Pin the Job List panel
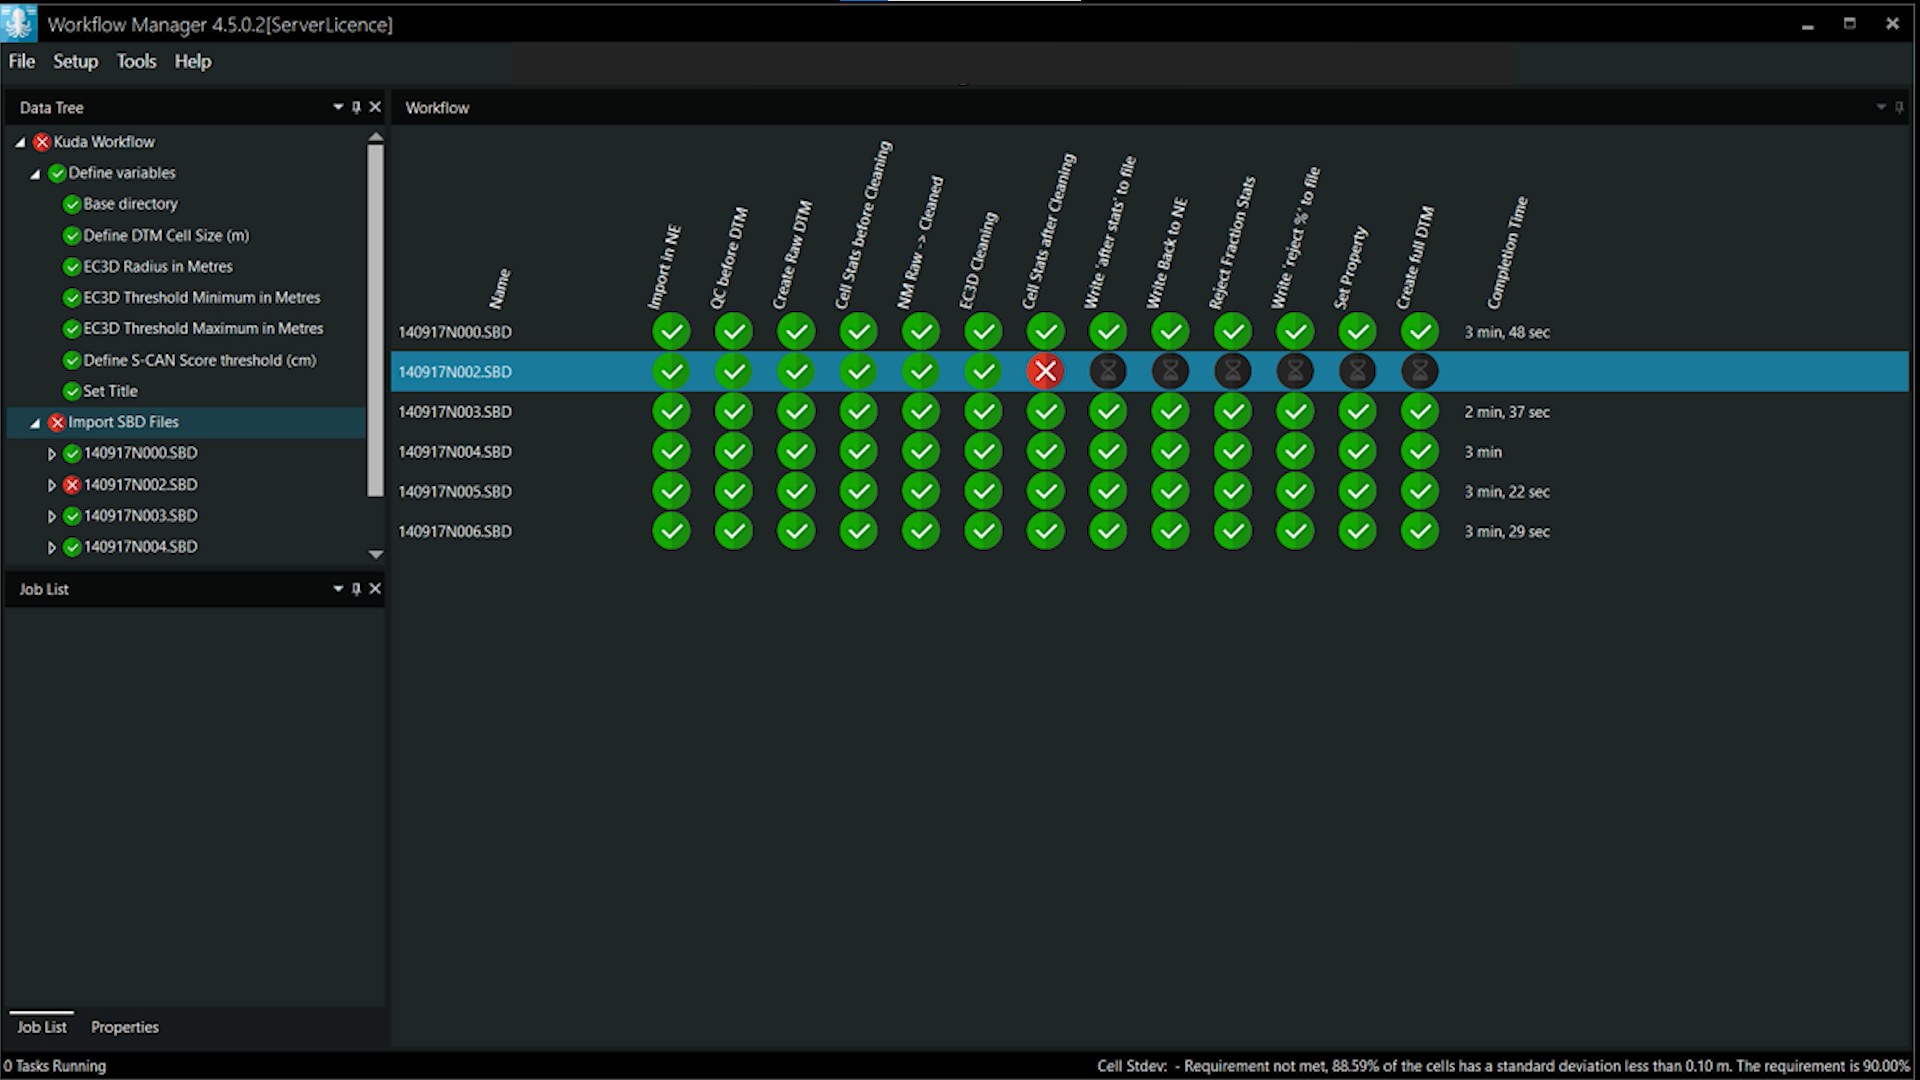The width and height of the screenshot is (1920, 1080). tap(356, 589)
